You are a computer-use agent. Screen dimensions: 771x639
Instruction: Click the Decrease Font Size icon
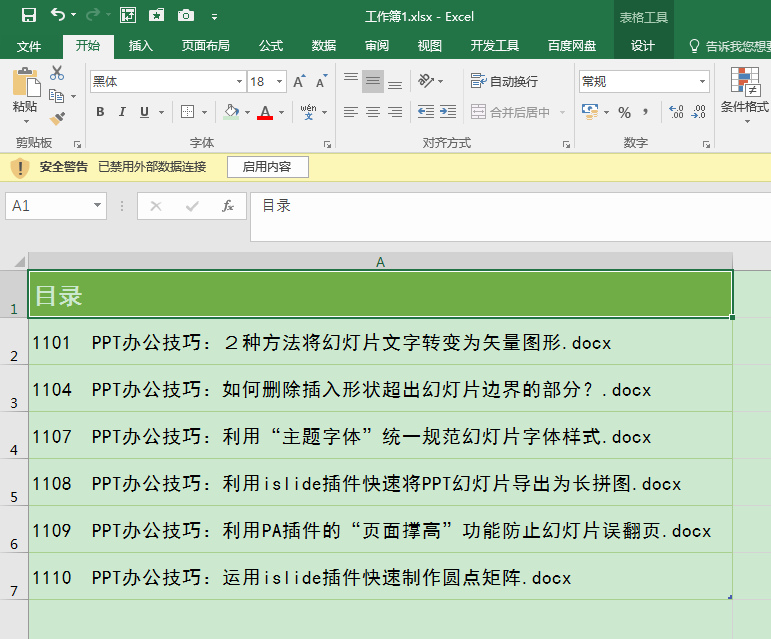coord(322,82)
